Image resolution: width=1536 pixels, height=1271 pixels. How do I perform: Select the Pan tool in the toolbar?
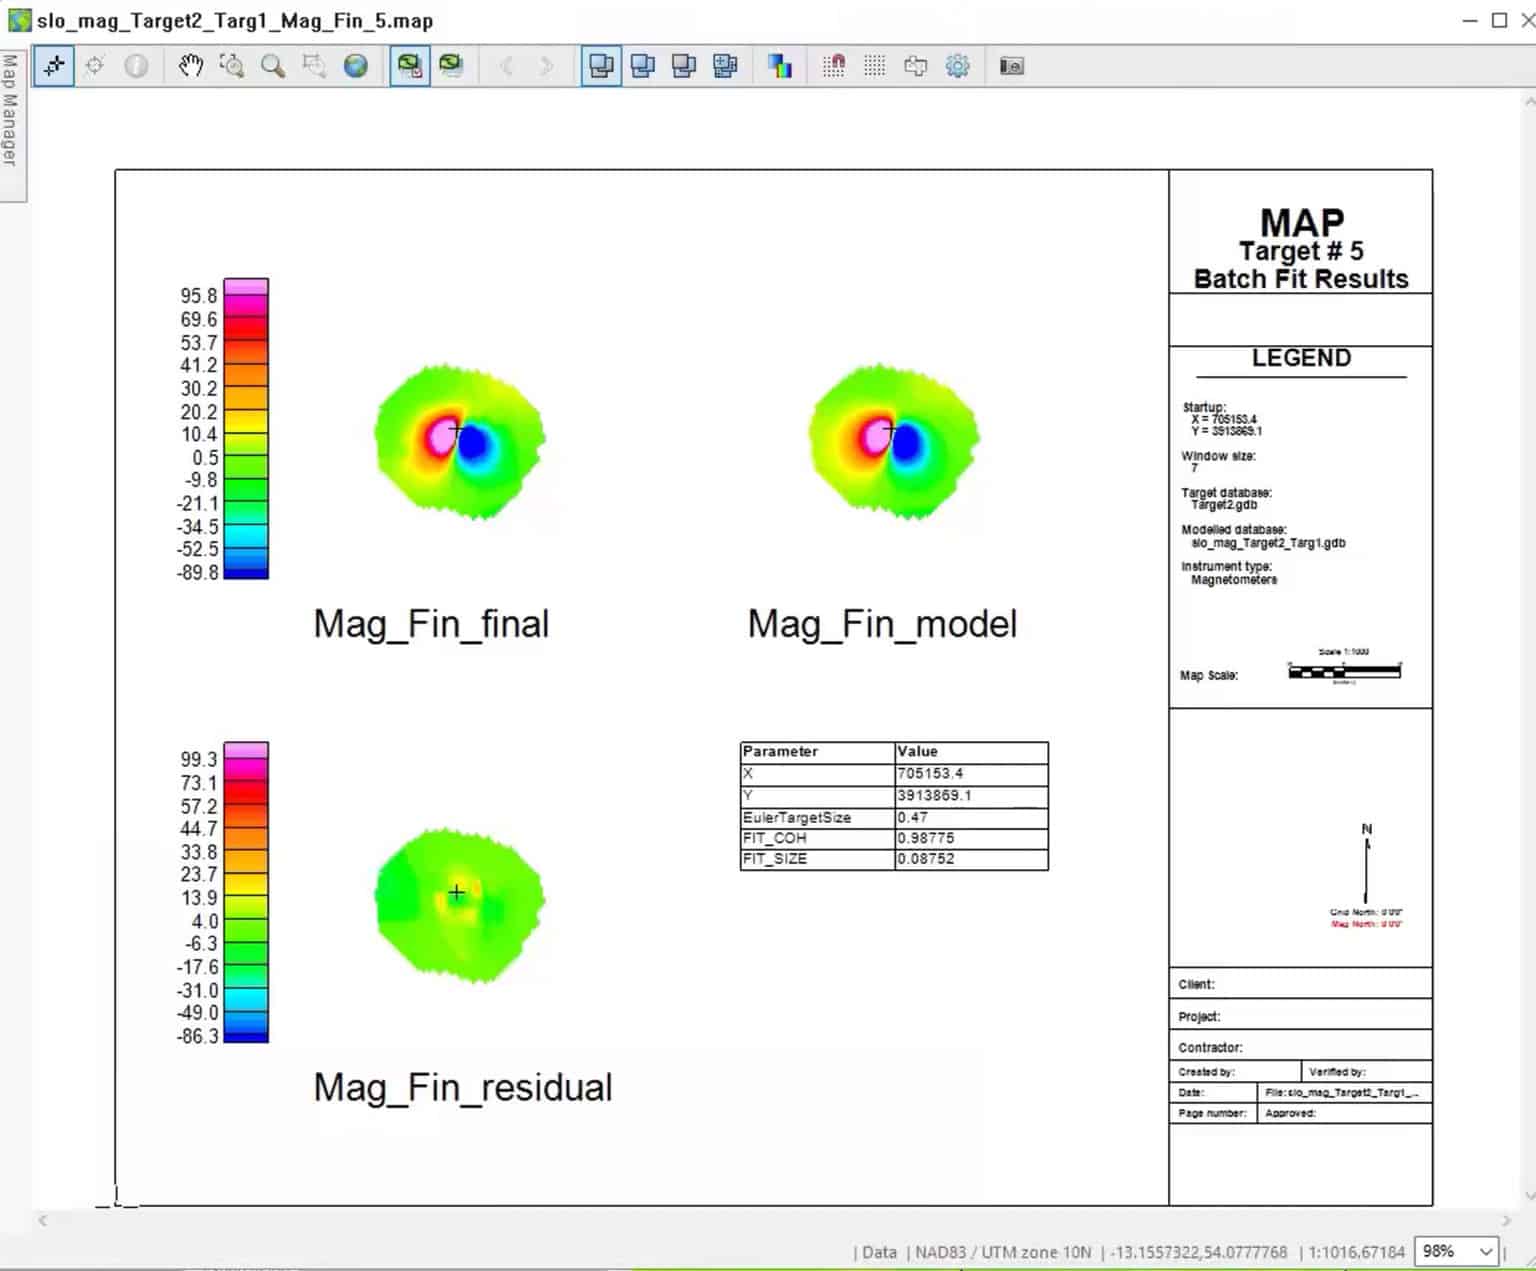[x=191, y=65]
